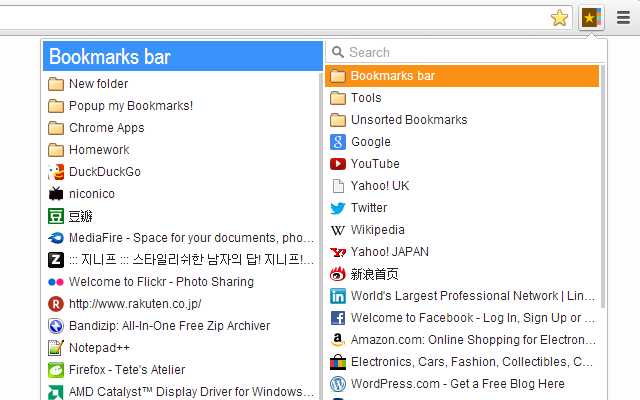Open YouTube bookmark text
Image resolution: width=640 pixels, height=400 pixels.
[x=375, y=164]
